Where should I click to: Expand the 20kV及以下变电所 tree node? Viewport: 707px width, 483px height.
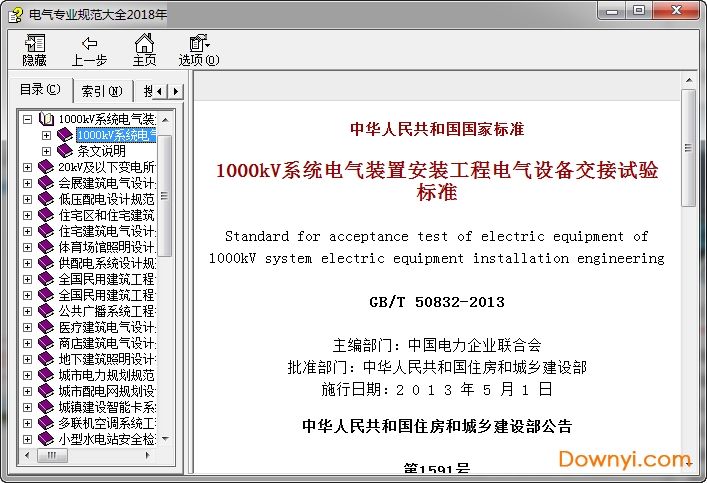(x=27, y=167)
